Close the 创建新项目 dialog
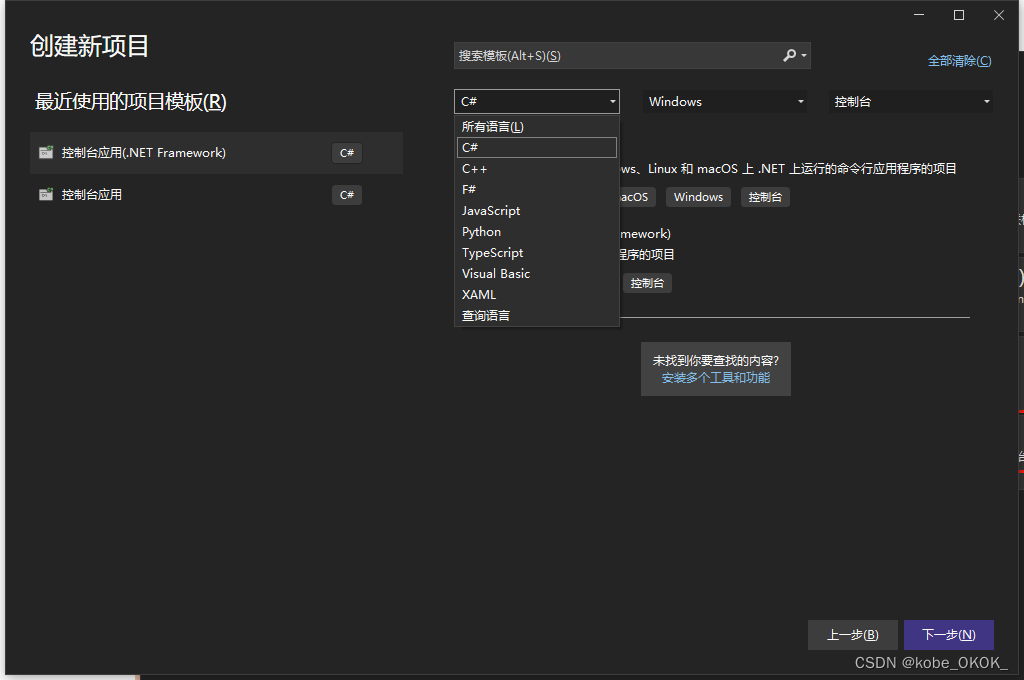 [x=999, y=15]
